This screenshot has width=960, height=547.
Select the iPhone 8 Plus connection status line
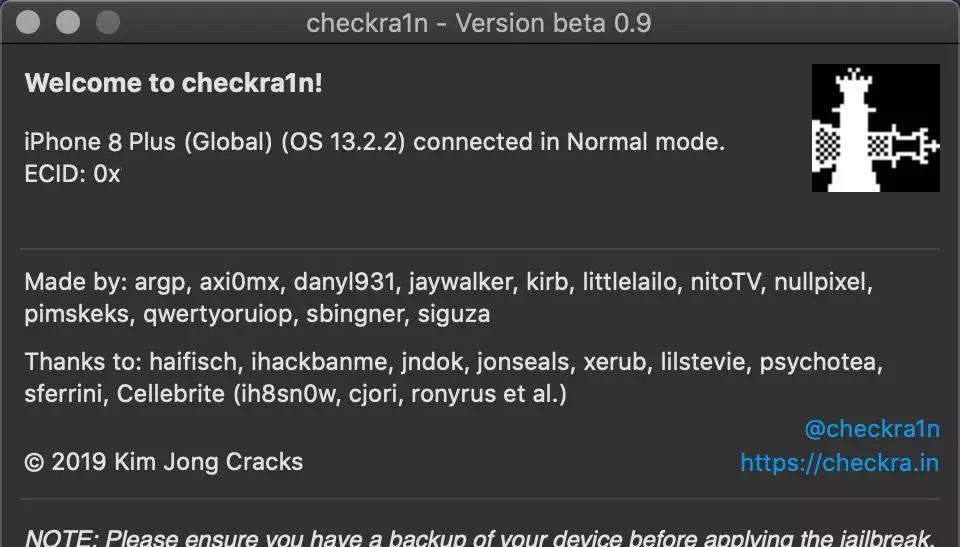click(x=375, y=141)
